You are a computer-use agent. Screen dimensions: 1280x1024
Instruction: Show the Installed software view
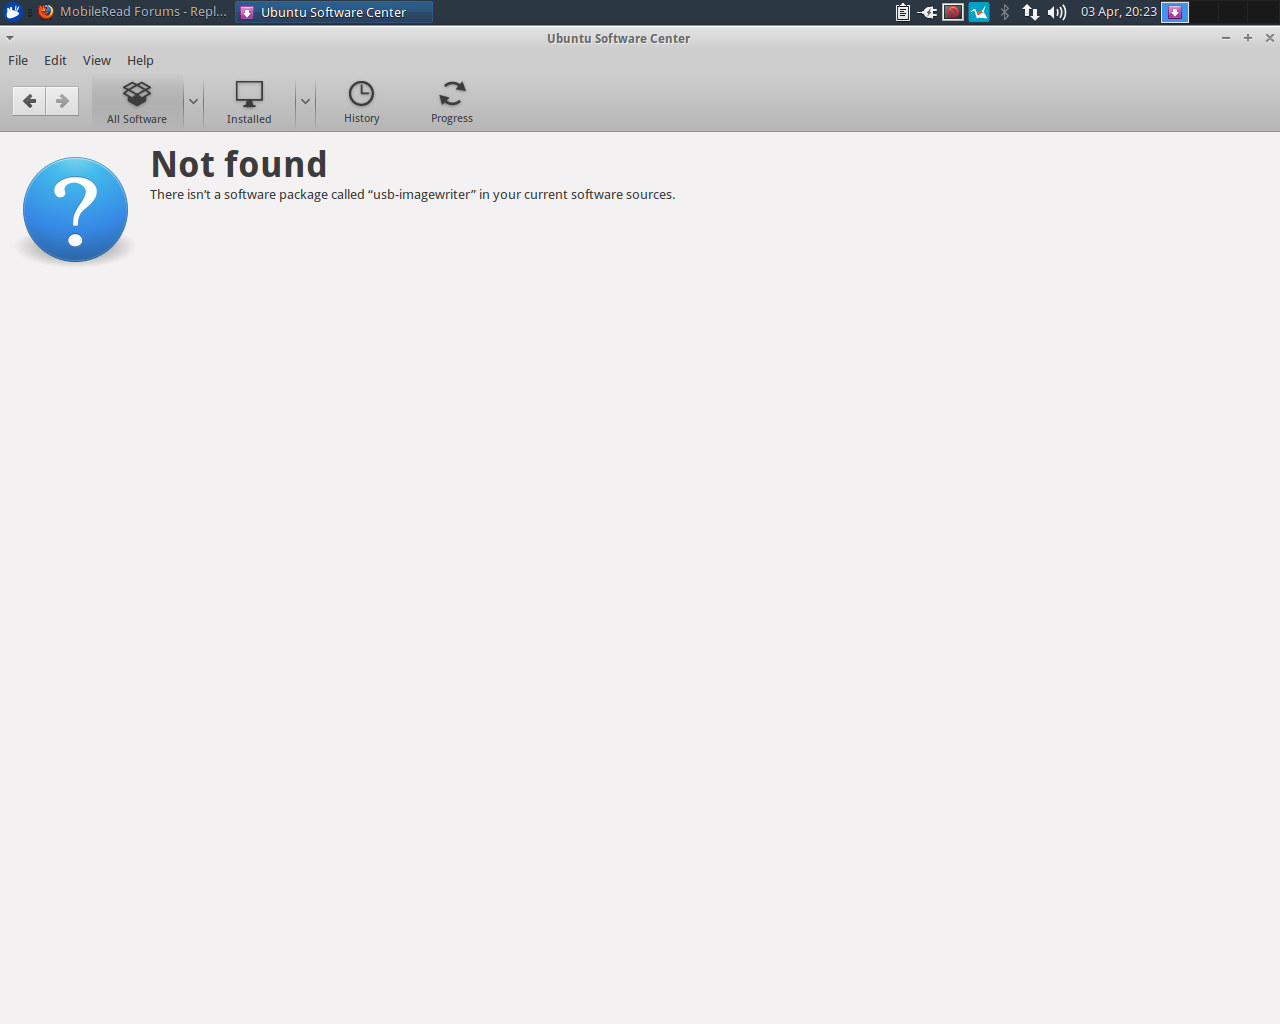tap(249, 102)
